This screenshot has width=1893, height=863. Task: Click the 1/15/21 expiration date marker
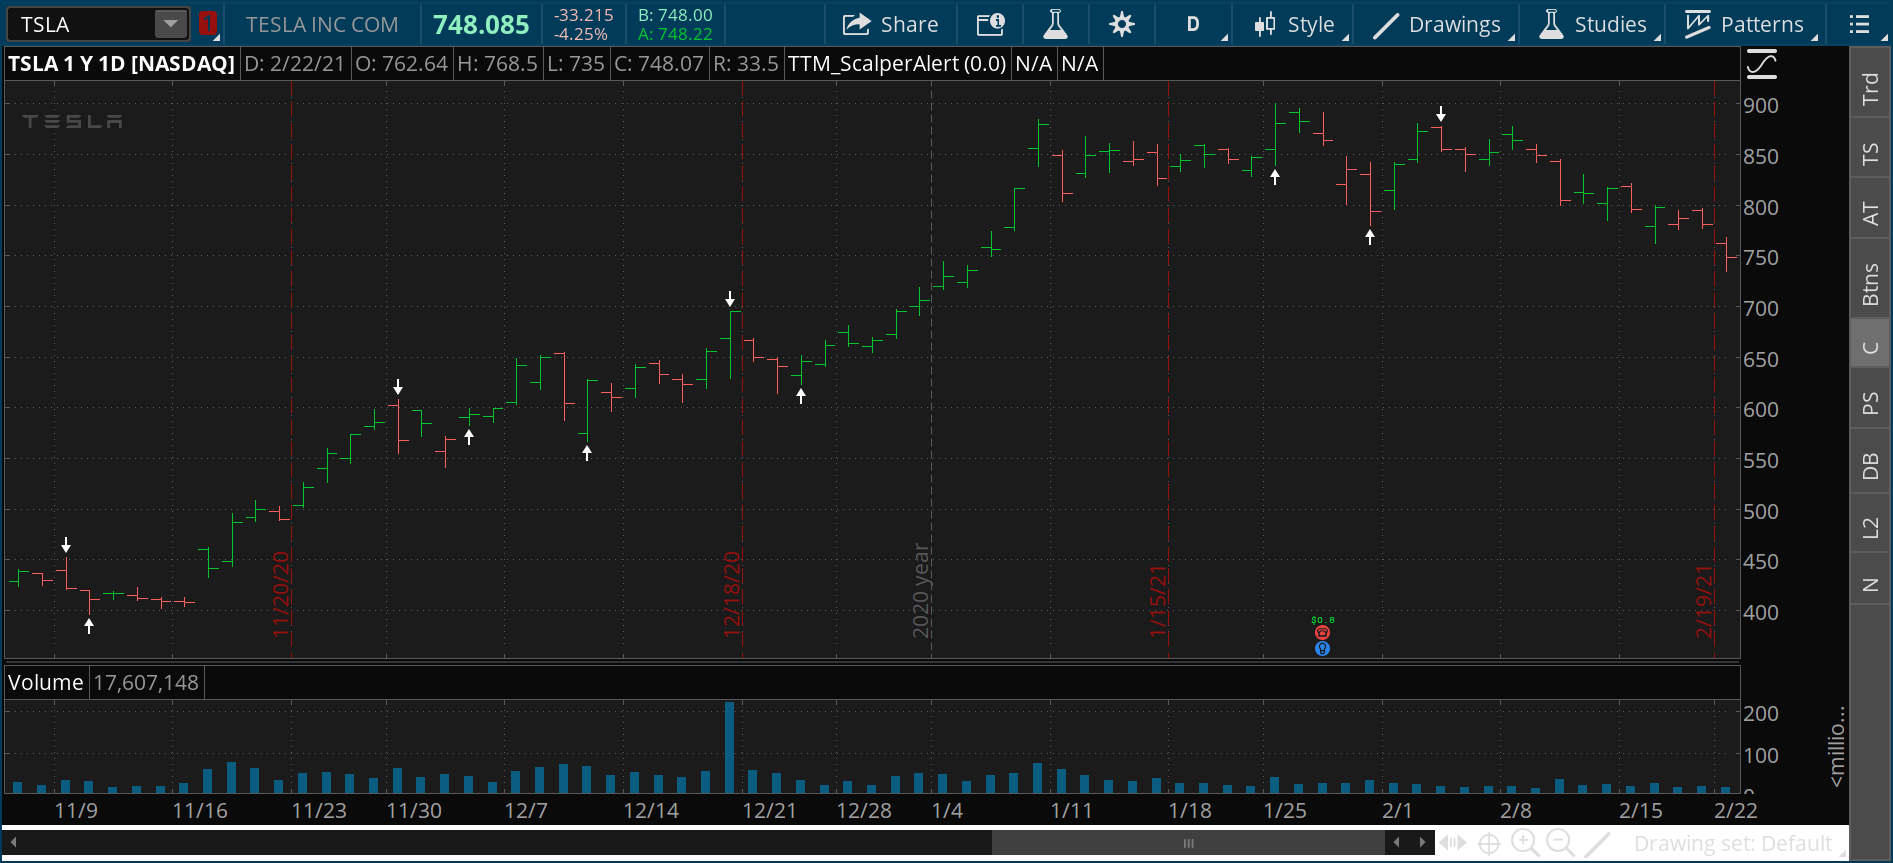click(1158, 601)
